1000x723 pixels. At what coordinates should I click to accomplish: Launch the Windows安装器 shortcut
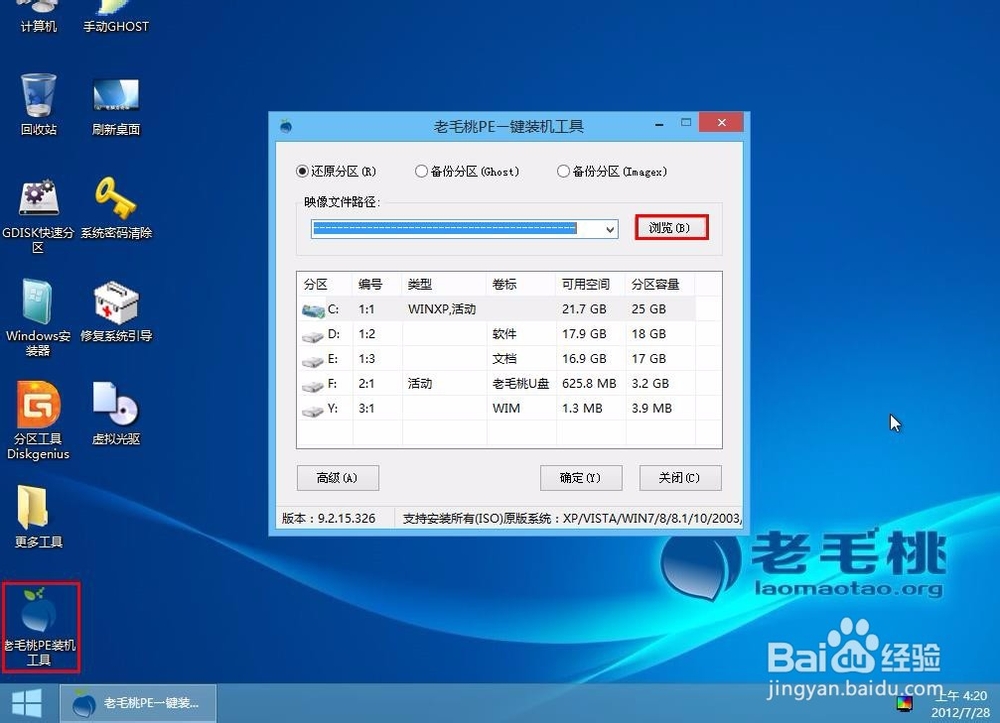coord(38,318)
